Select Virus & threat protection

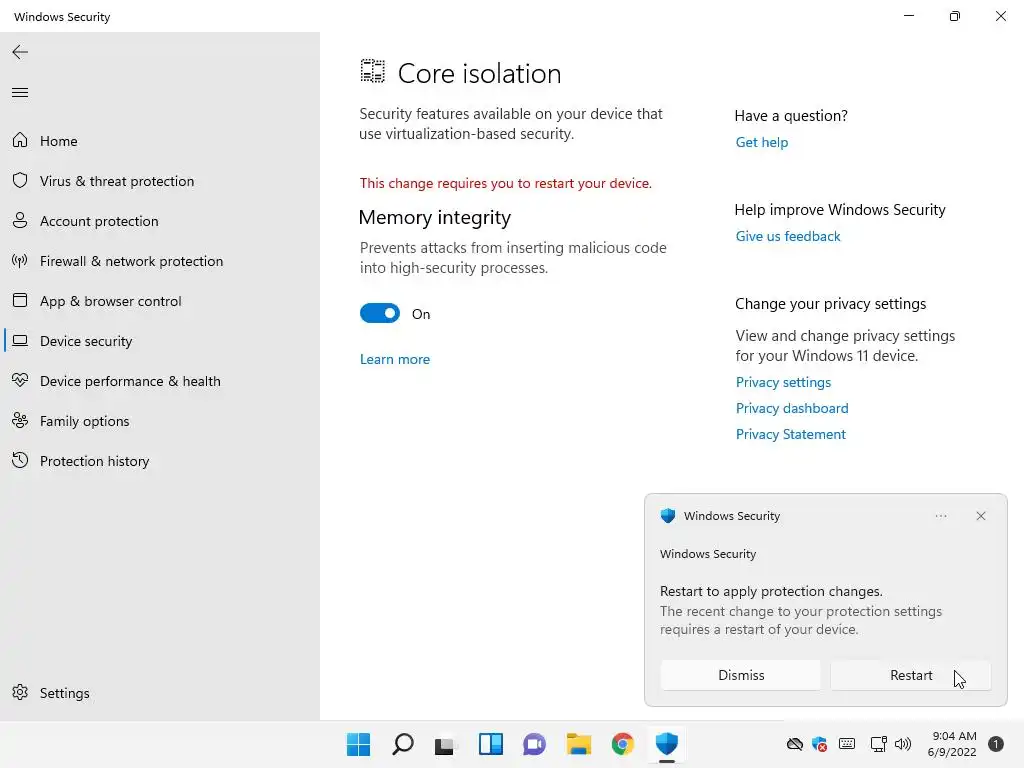[117, 181]
